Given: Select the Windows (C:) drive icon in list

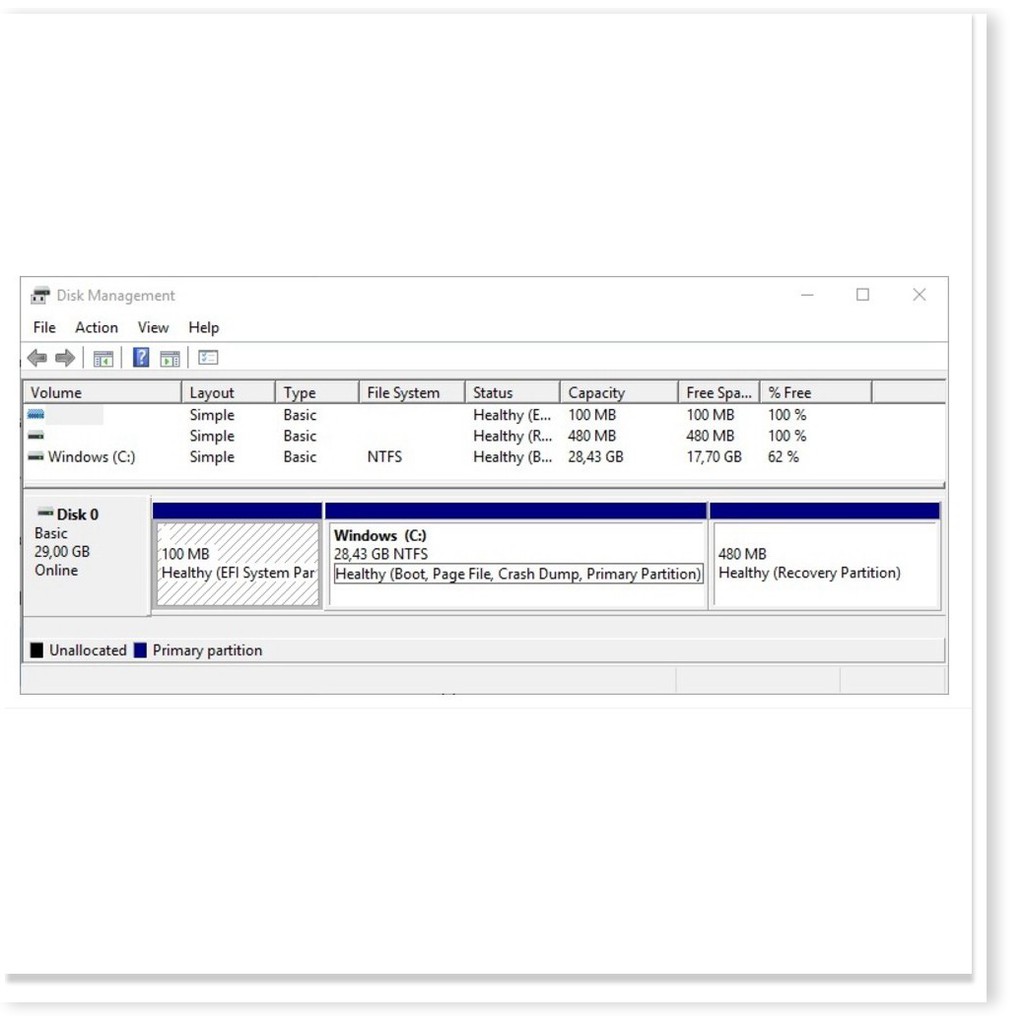Looking at the screenshot, I should (36, 457).
